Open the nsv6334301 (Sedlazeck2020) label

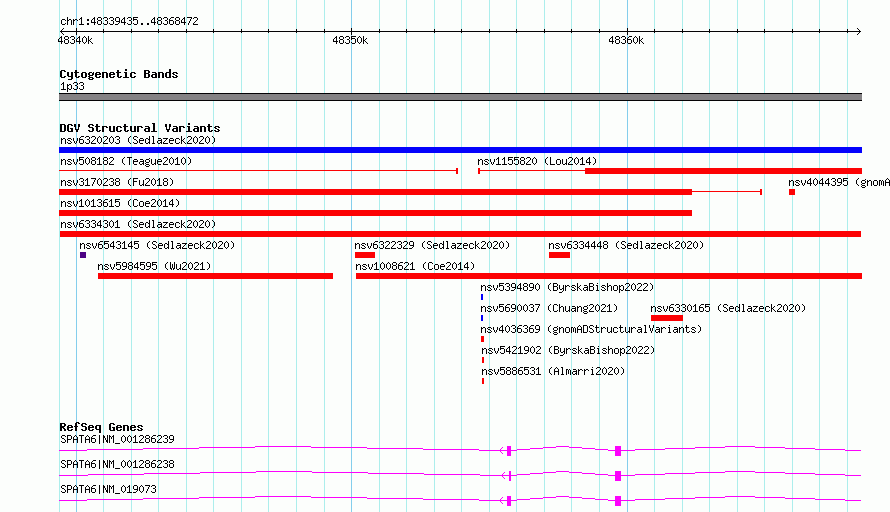(x=138, y=224)
